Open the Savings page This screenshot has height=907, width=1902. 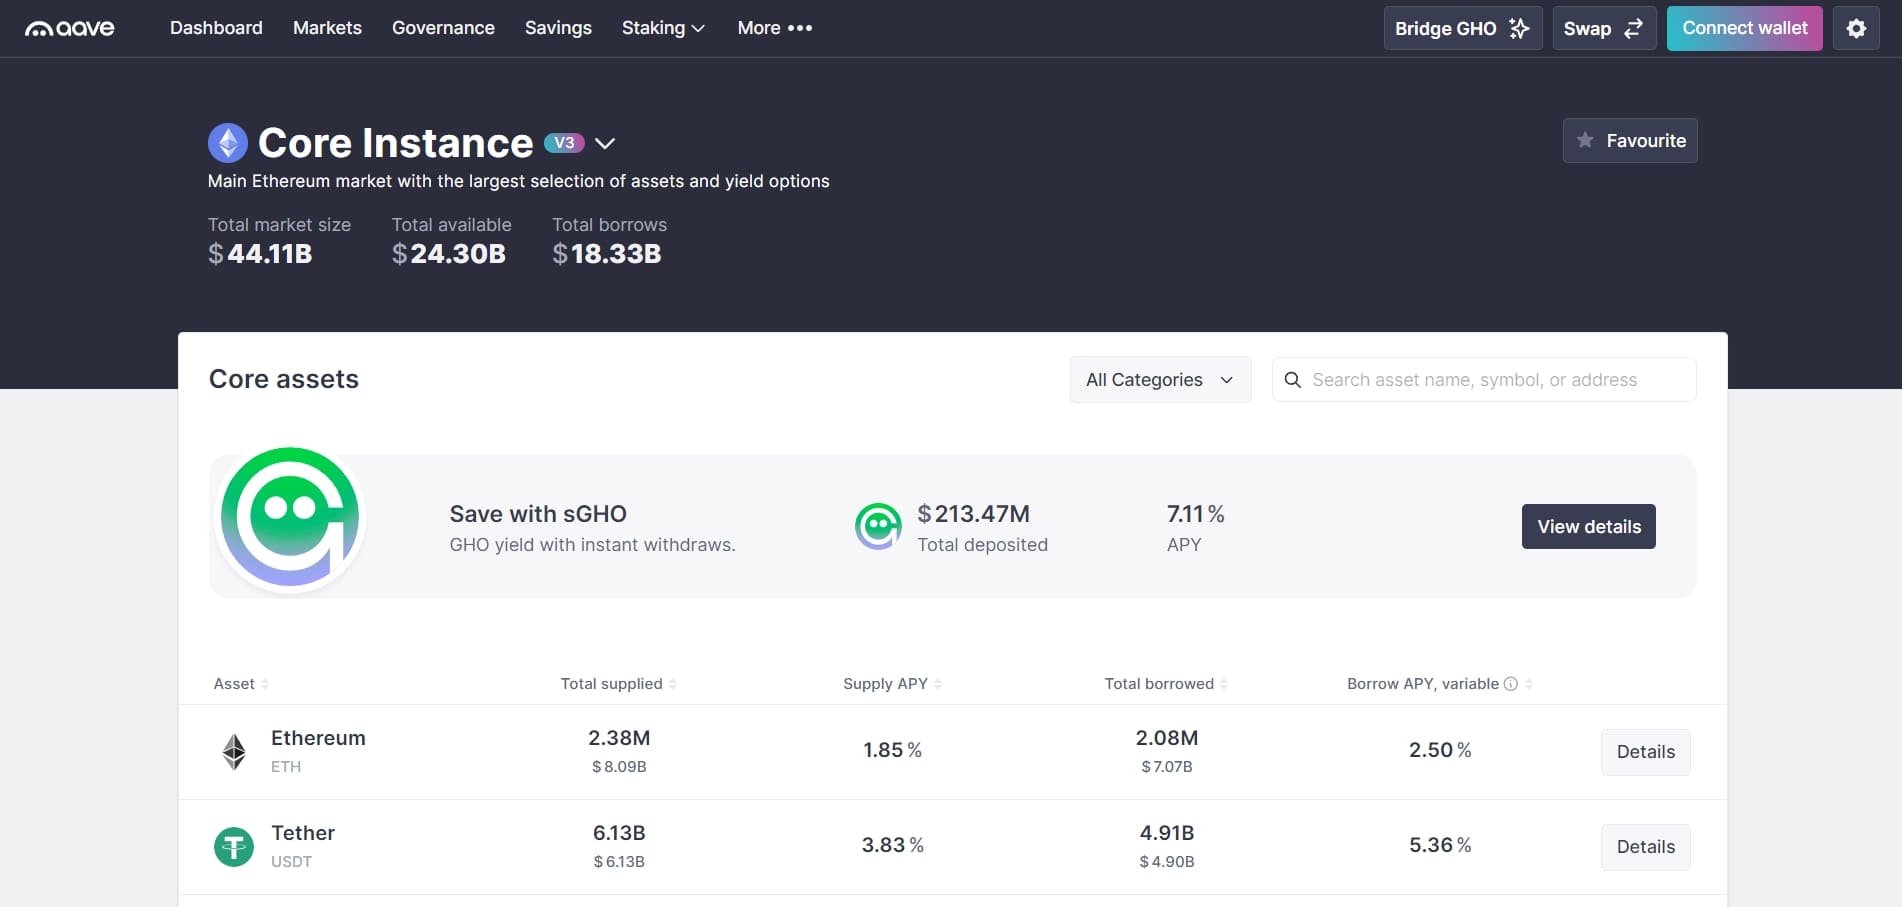point(558,28)
